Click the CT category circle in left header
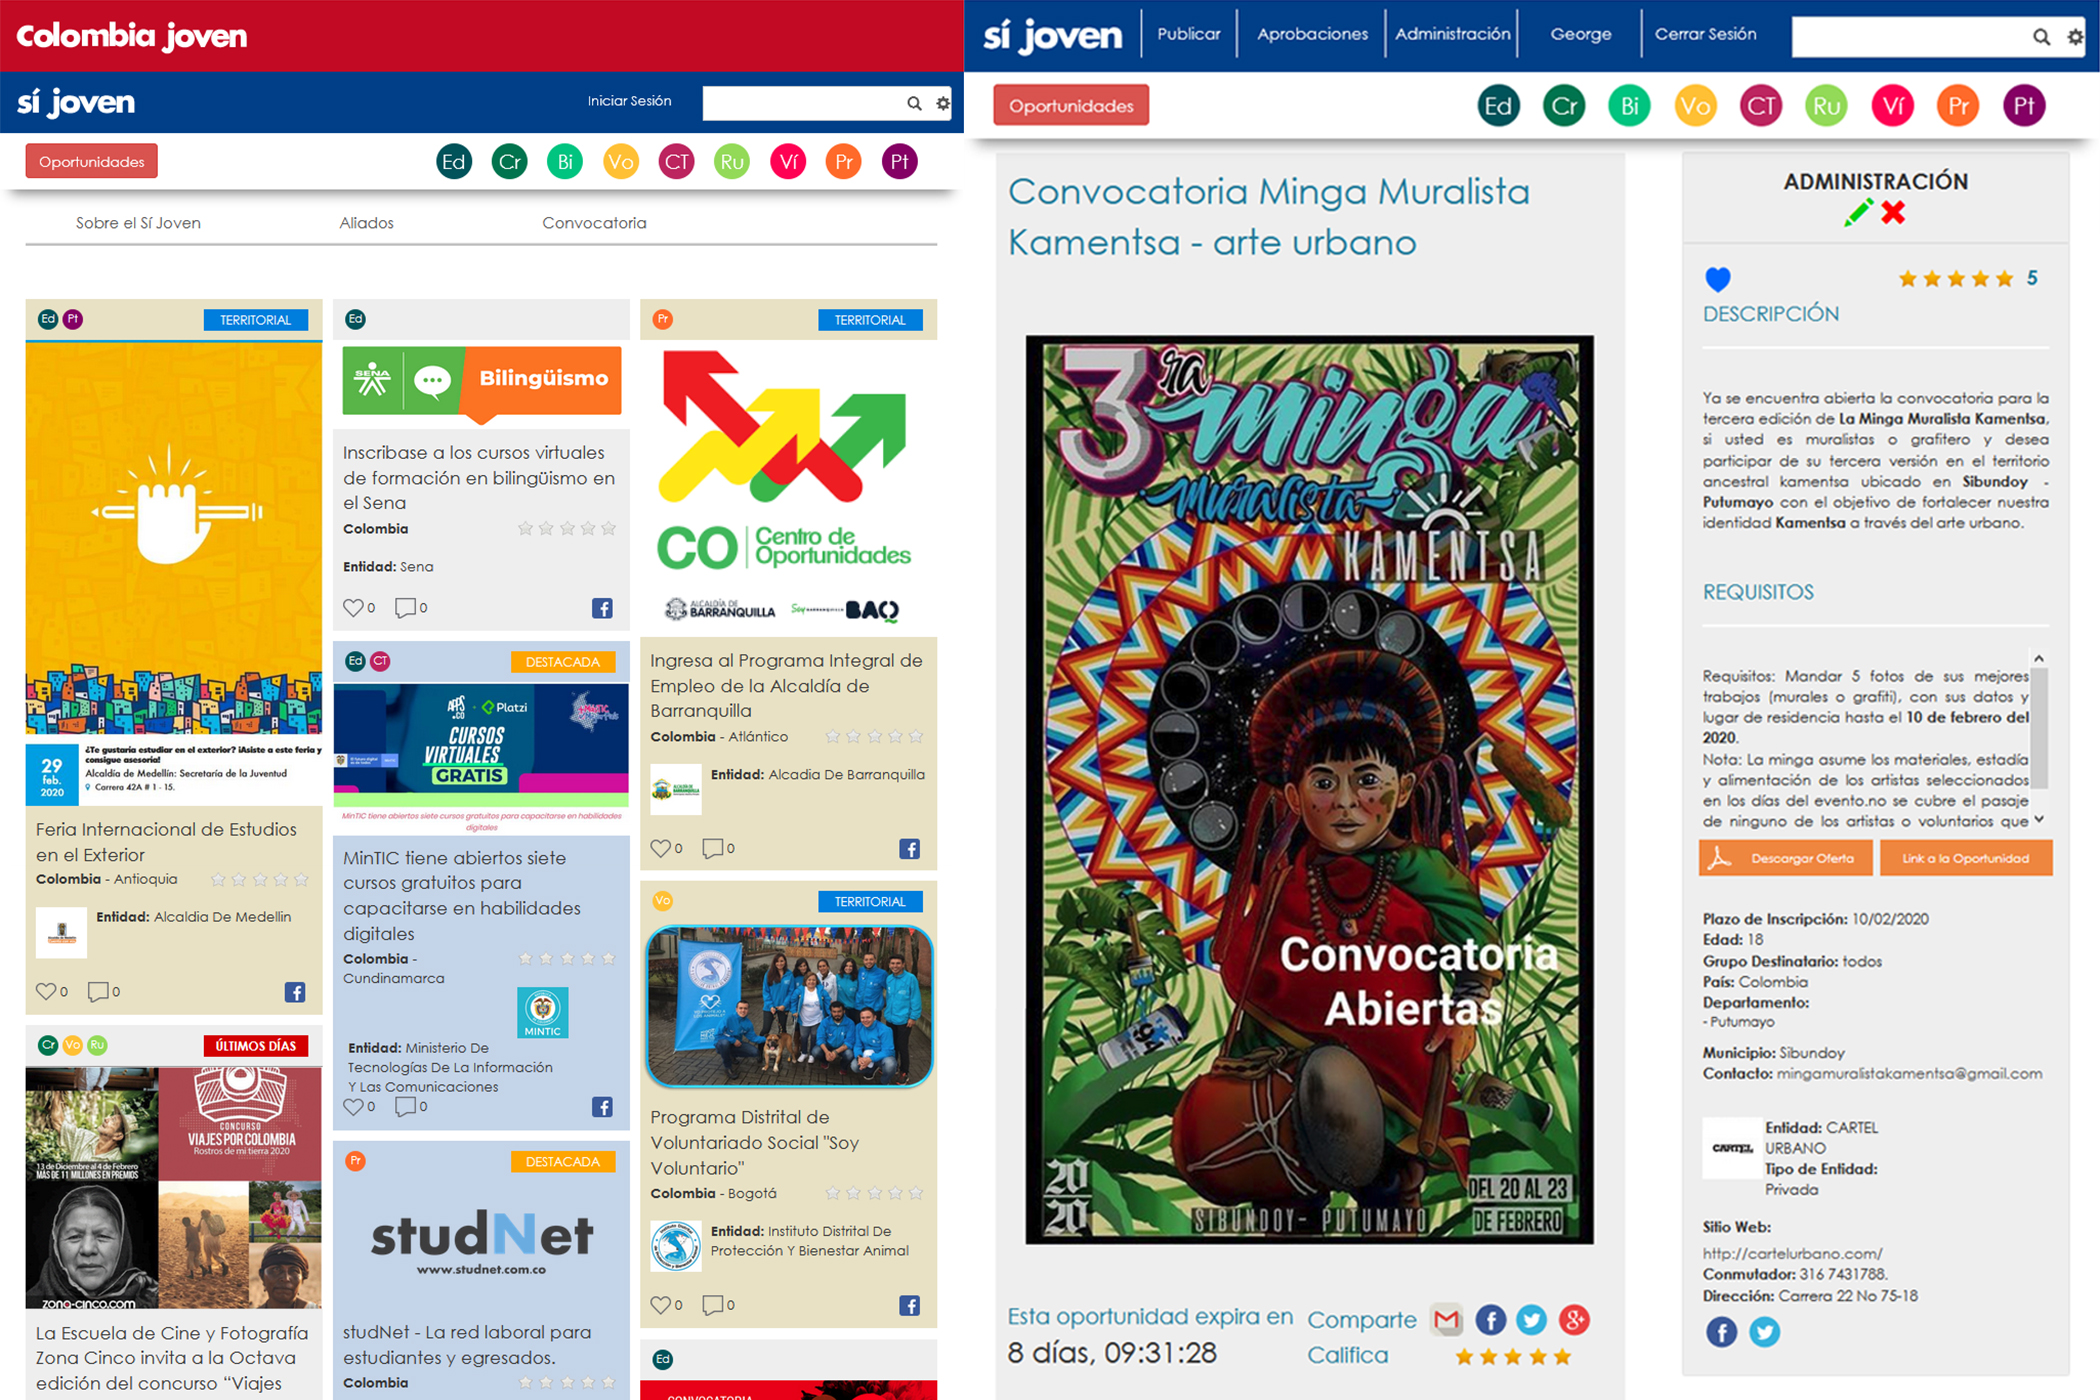Screen dimensions: 2100x1400 pyautogui.click(x=676, y=162)
